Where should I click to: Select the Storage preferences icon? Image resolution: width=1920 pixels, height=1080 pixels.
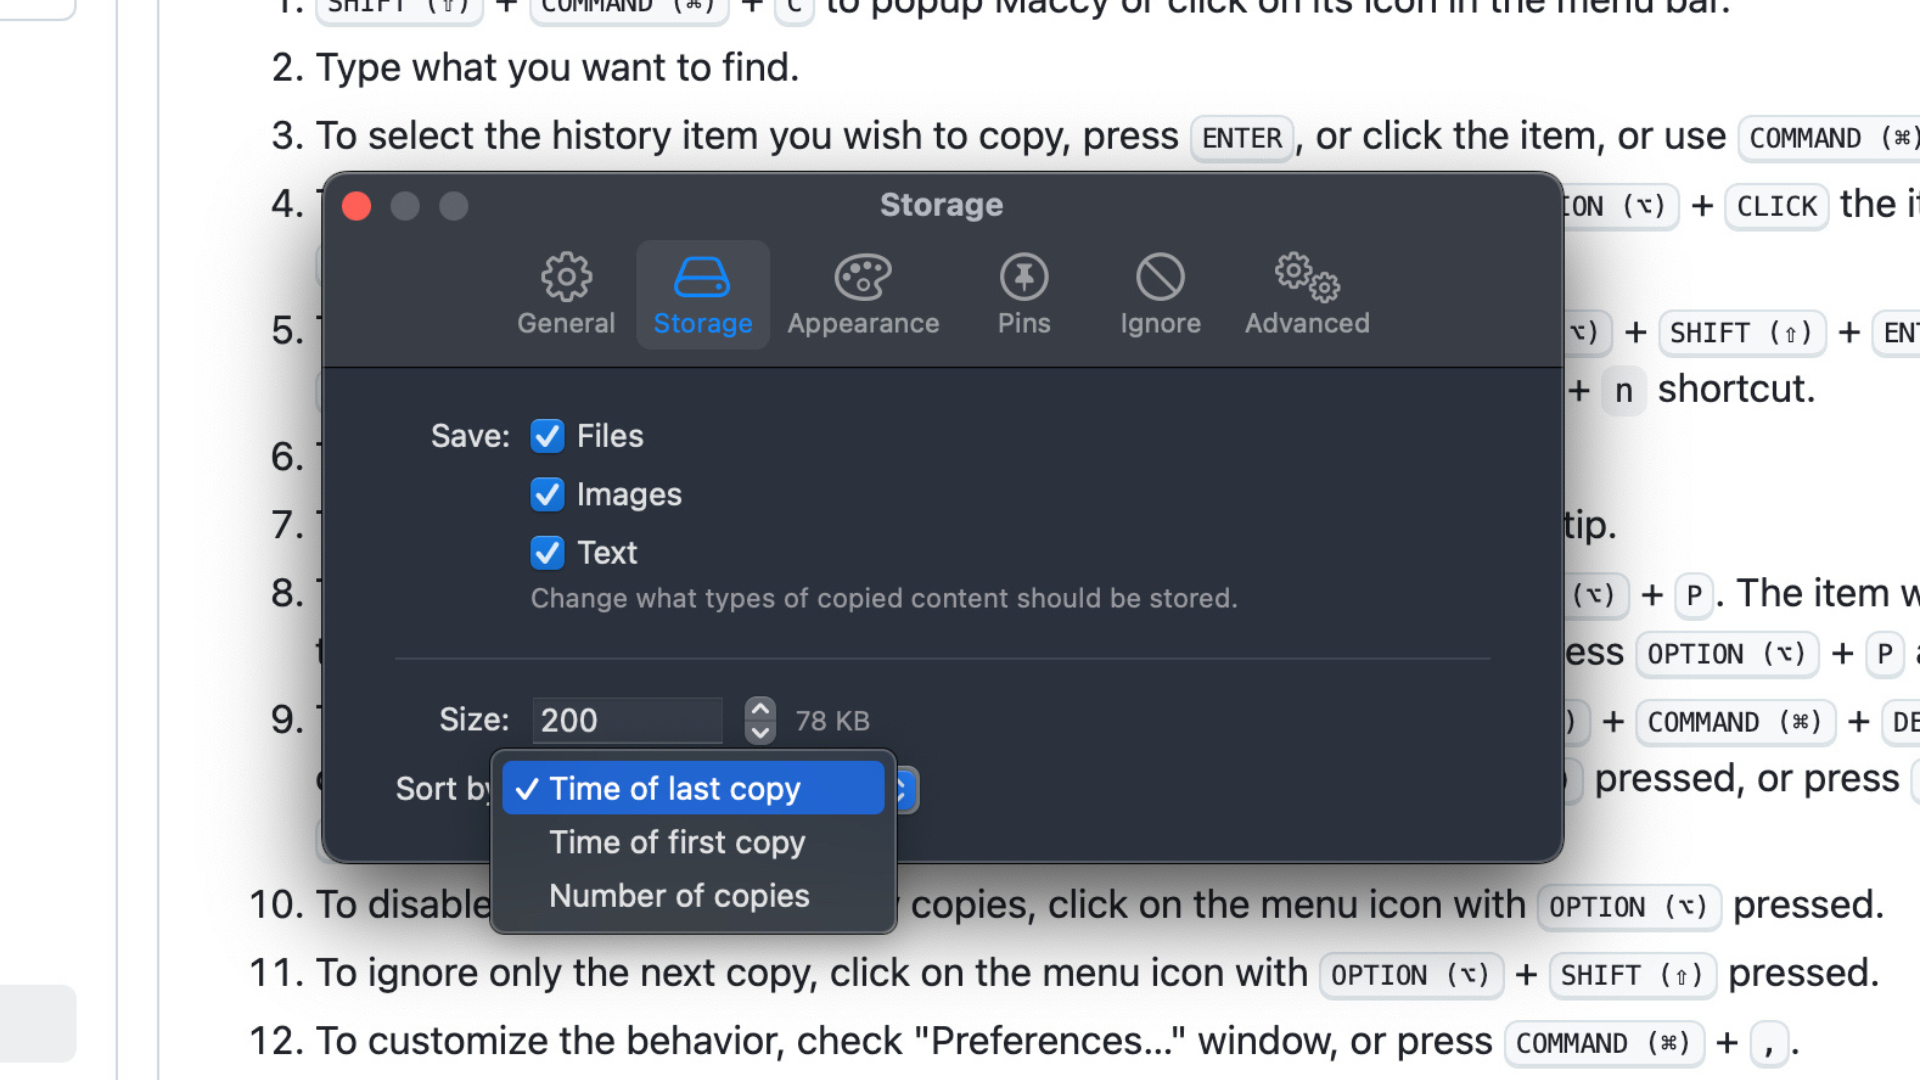(702, 293)
